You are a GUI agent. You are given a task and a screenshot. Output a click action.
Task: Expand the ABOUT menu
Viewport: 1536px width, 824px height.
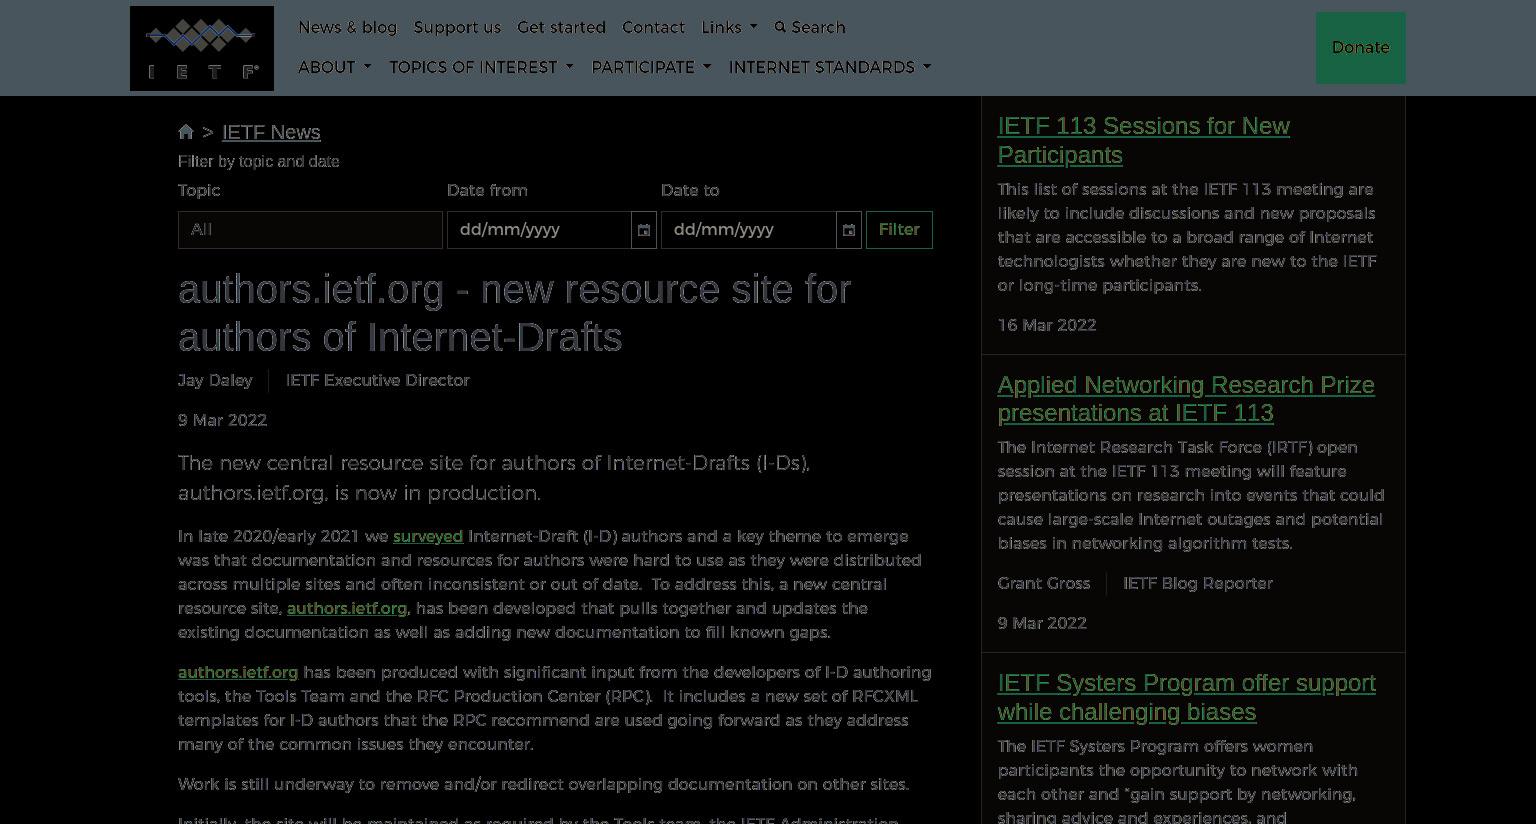334,67
